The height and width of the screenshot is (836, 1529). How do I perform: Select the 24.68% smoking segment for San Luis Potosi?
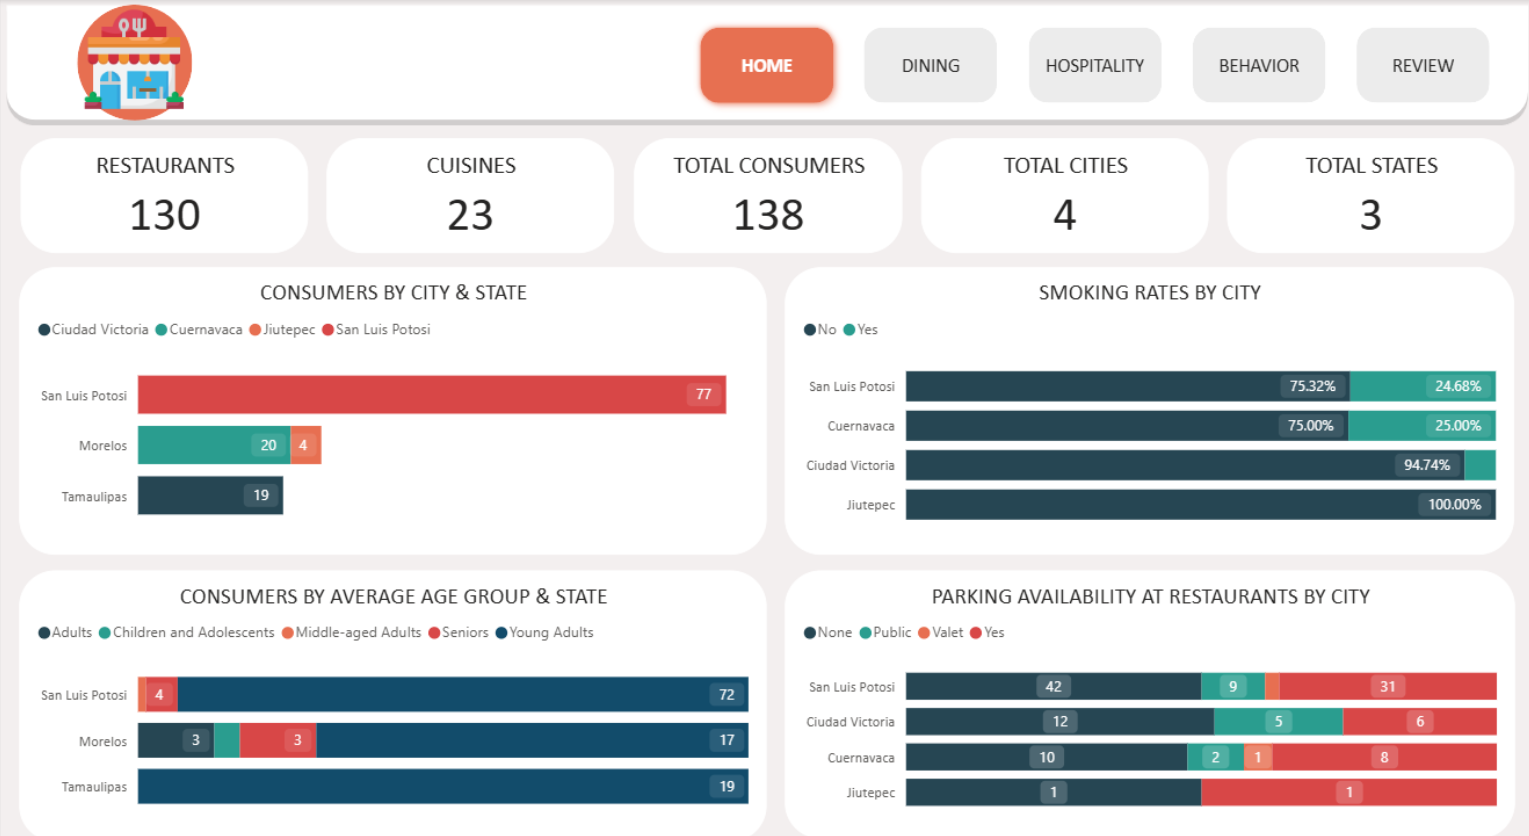coord(1421,386)
